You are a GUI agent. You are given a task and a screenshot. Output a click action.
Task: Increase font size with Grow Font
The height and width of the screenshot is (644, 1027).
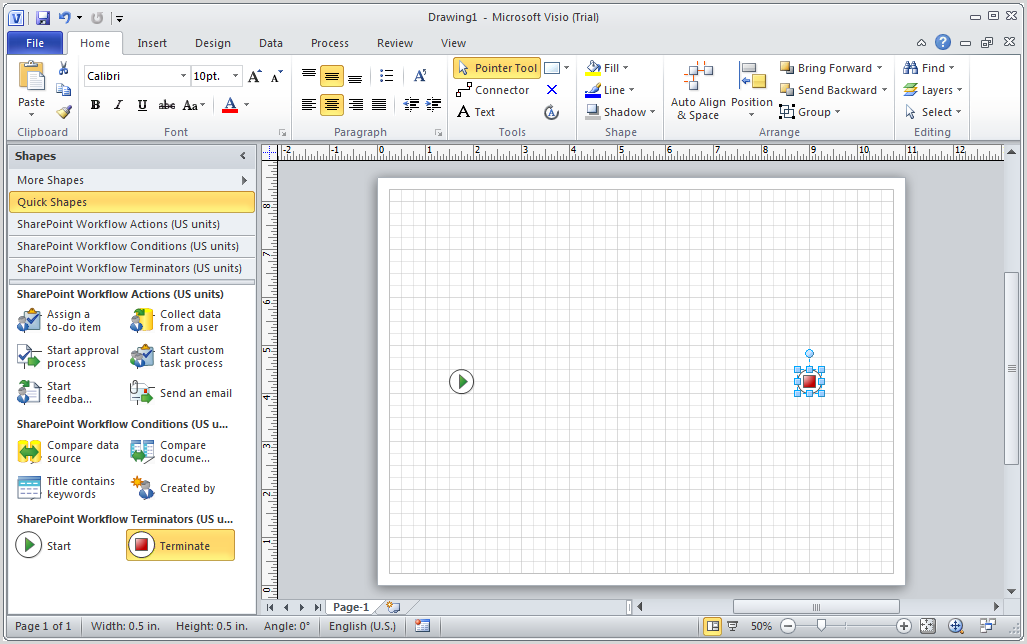tap(255, 76)
